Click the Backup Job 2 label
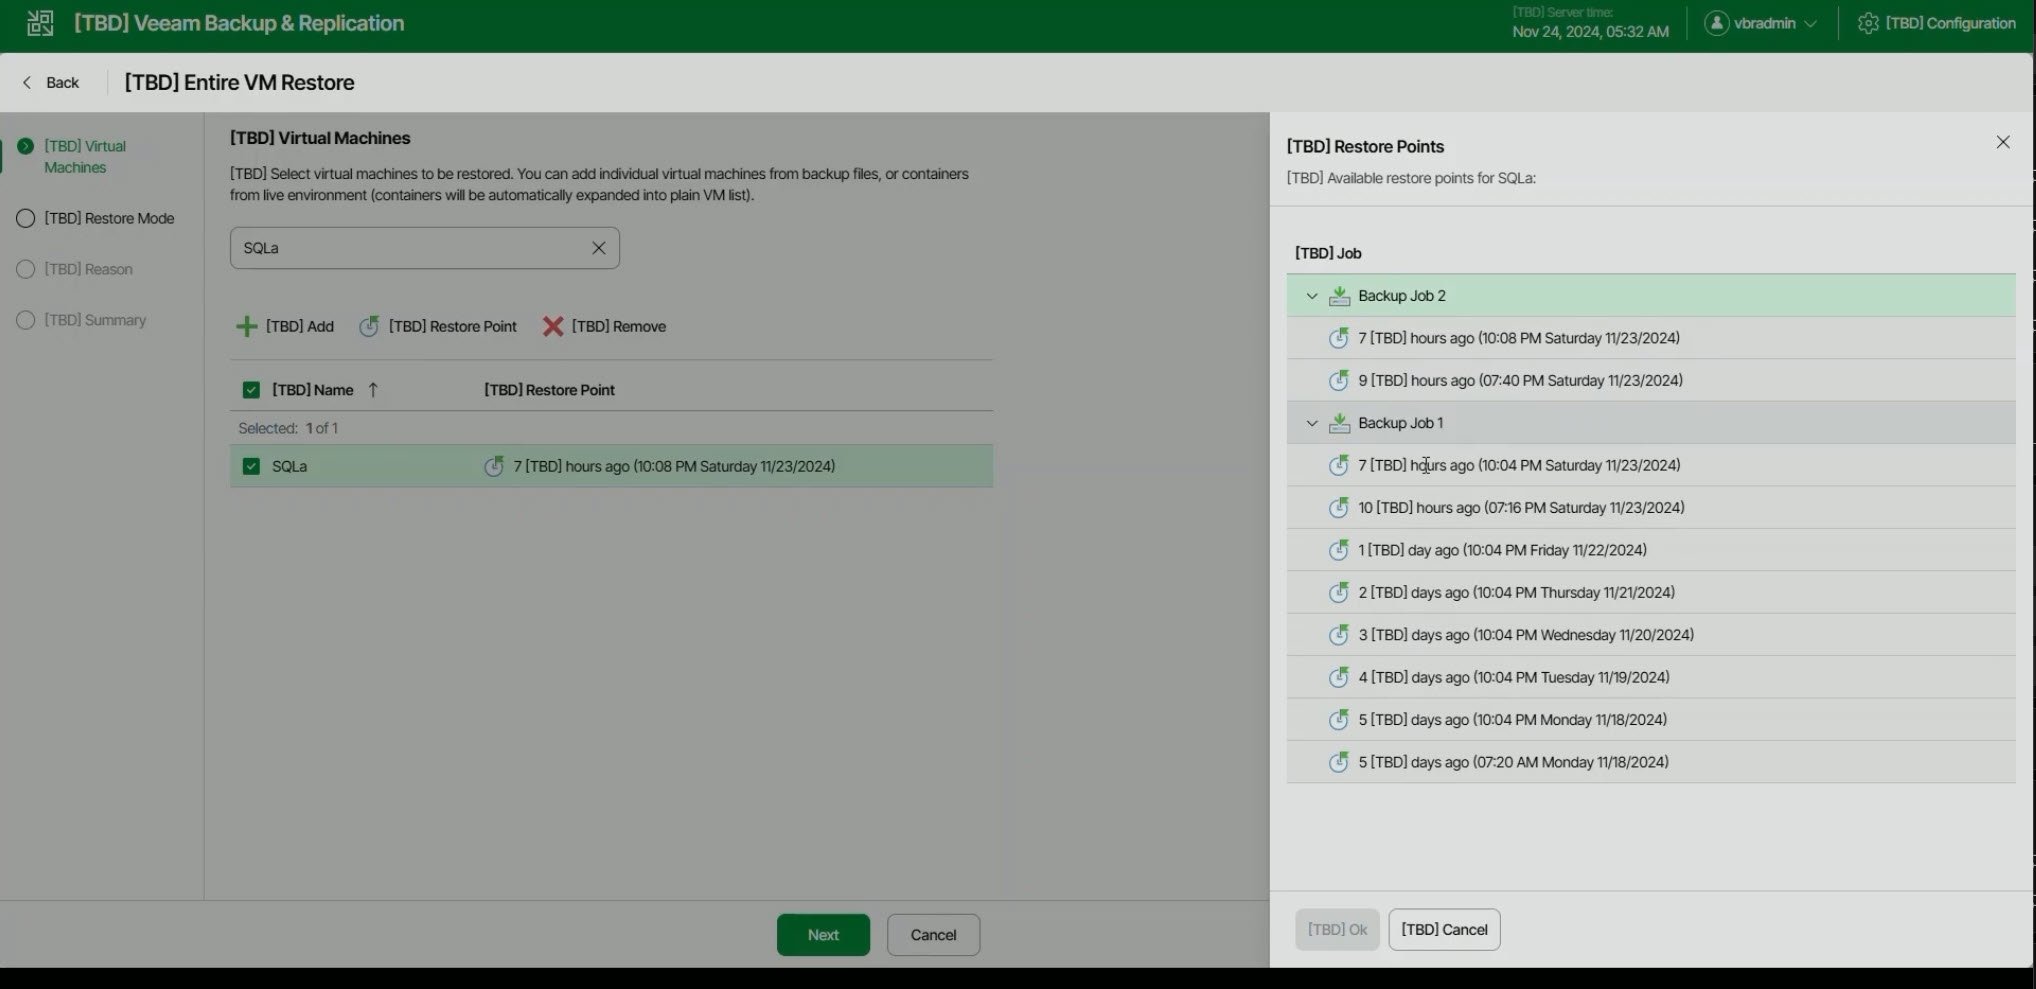The width and height of the screenshot is (2036, 989). click(x=1402, y=296)
